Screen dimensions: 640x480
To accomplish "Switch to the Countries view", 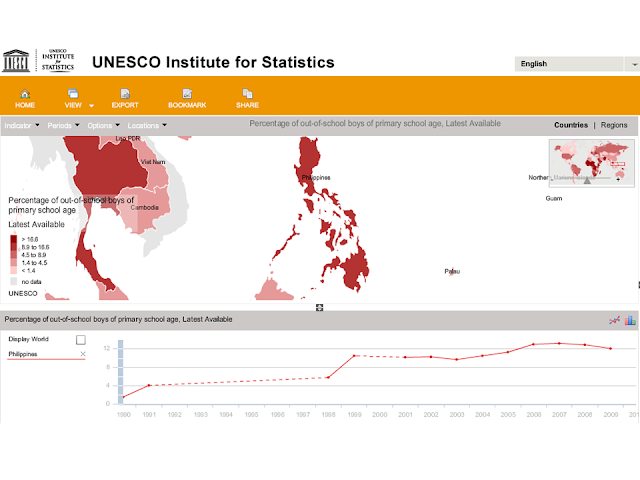I will [571, 125].
